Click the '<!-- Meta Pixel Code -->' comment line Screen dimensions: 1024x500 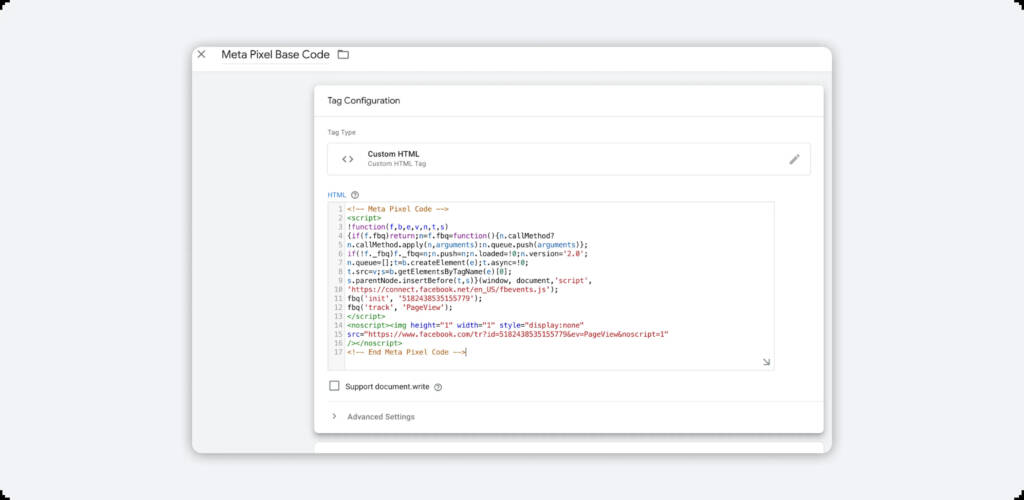point(398,209)
